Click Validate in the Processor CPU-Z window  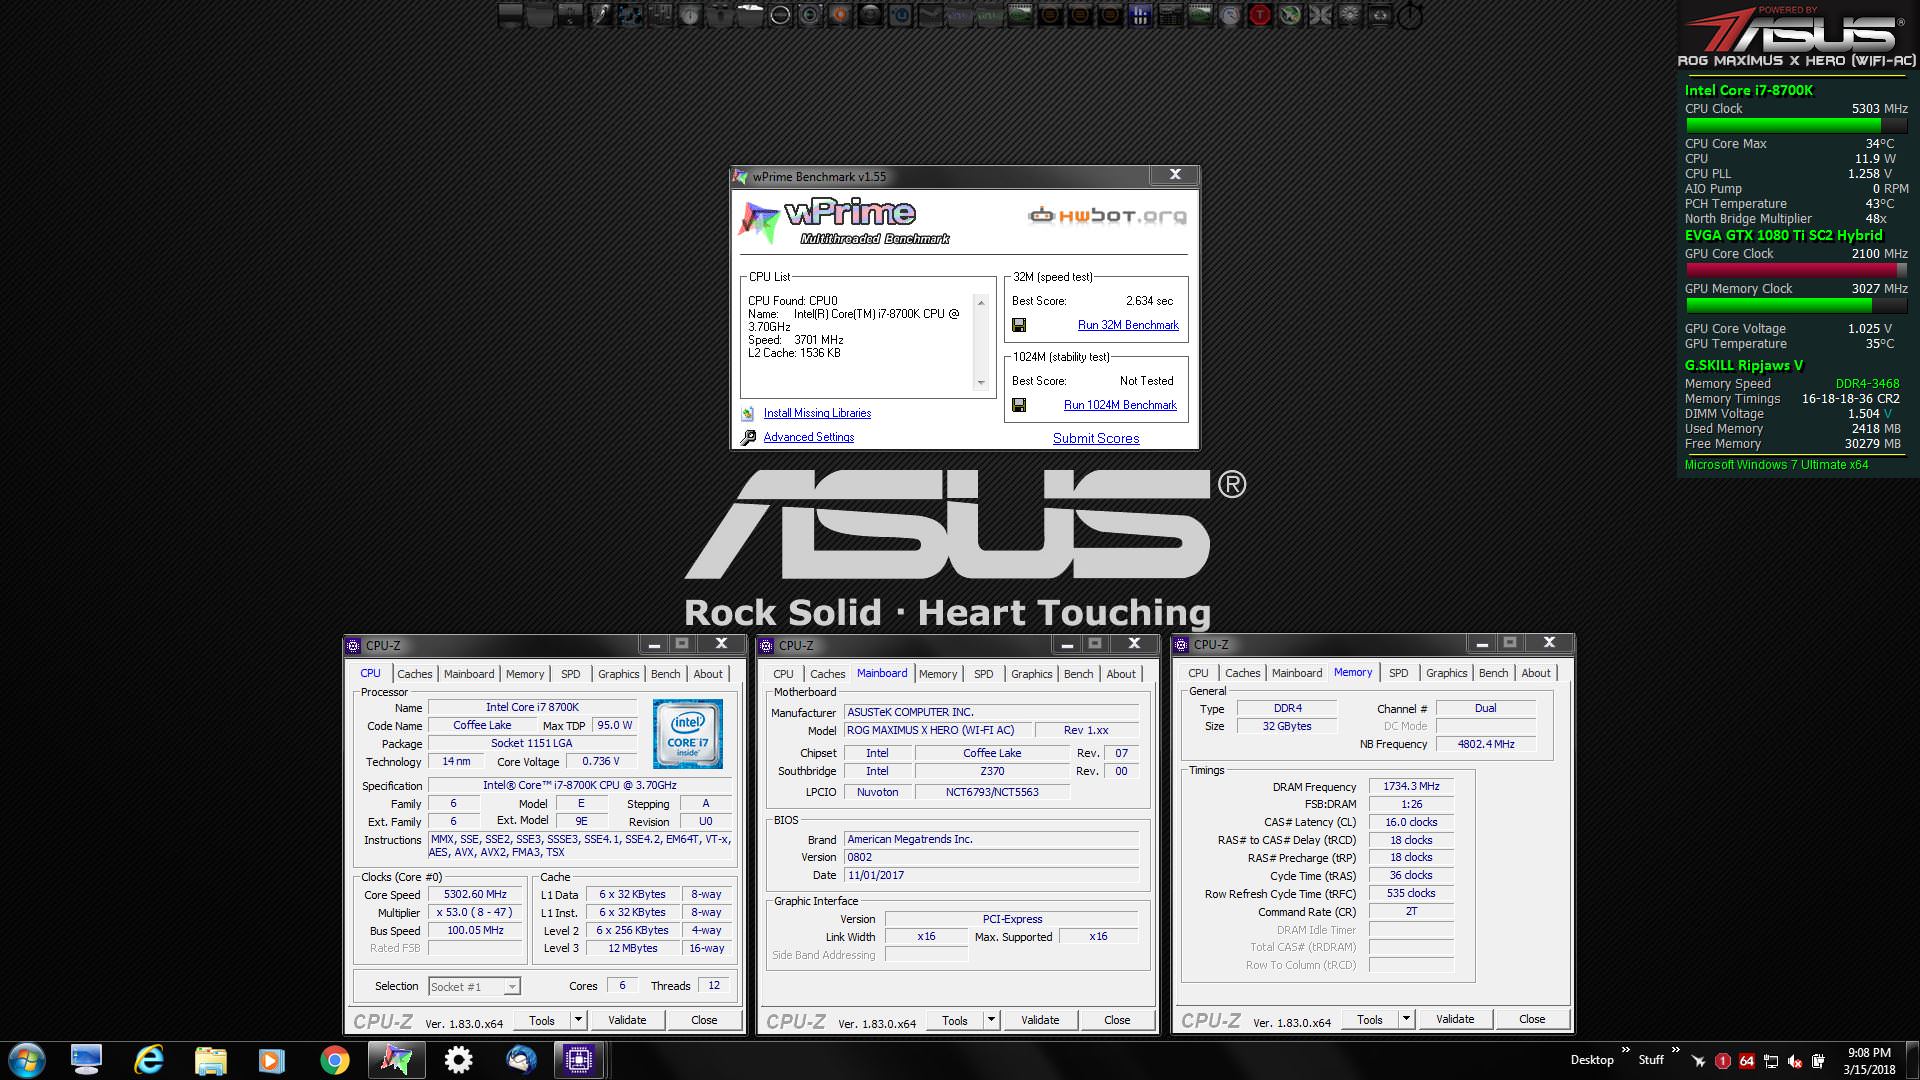(x=627, y=1020)
